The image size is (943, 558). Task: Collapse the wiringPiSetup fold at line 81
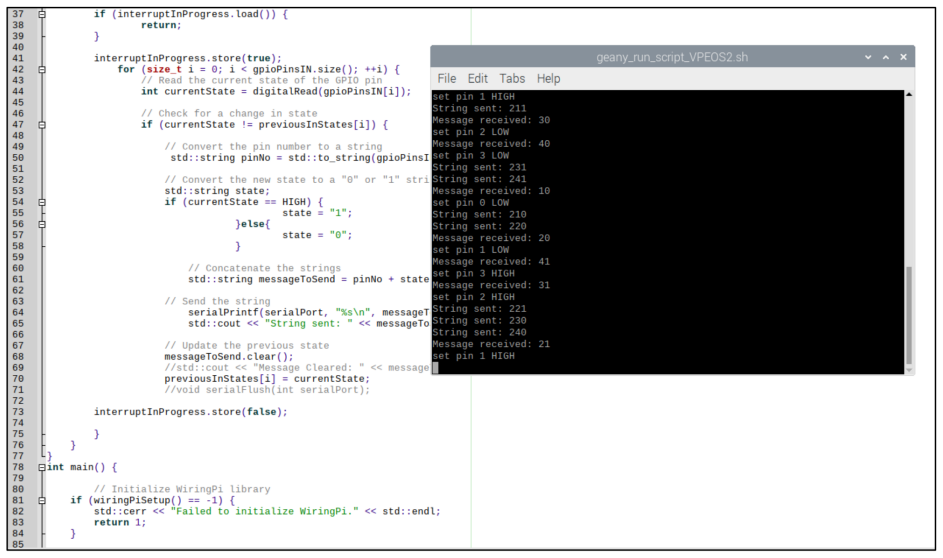42,500
